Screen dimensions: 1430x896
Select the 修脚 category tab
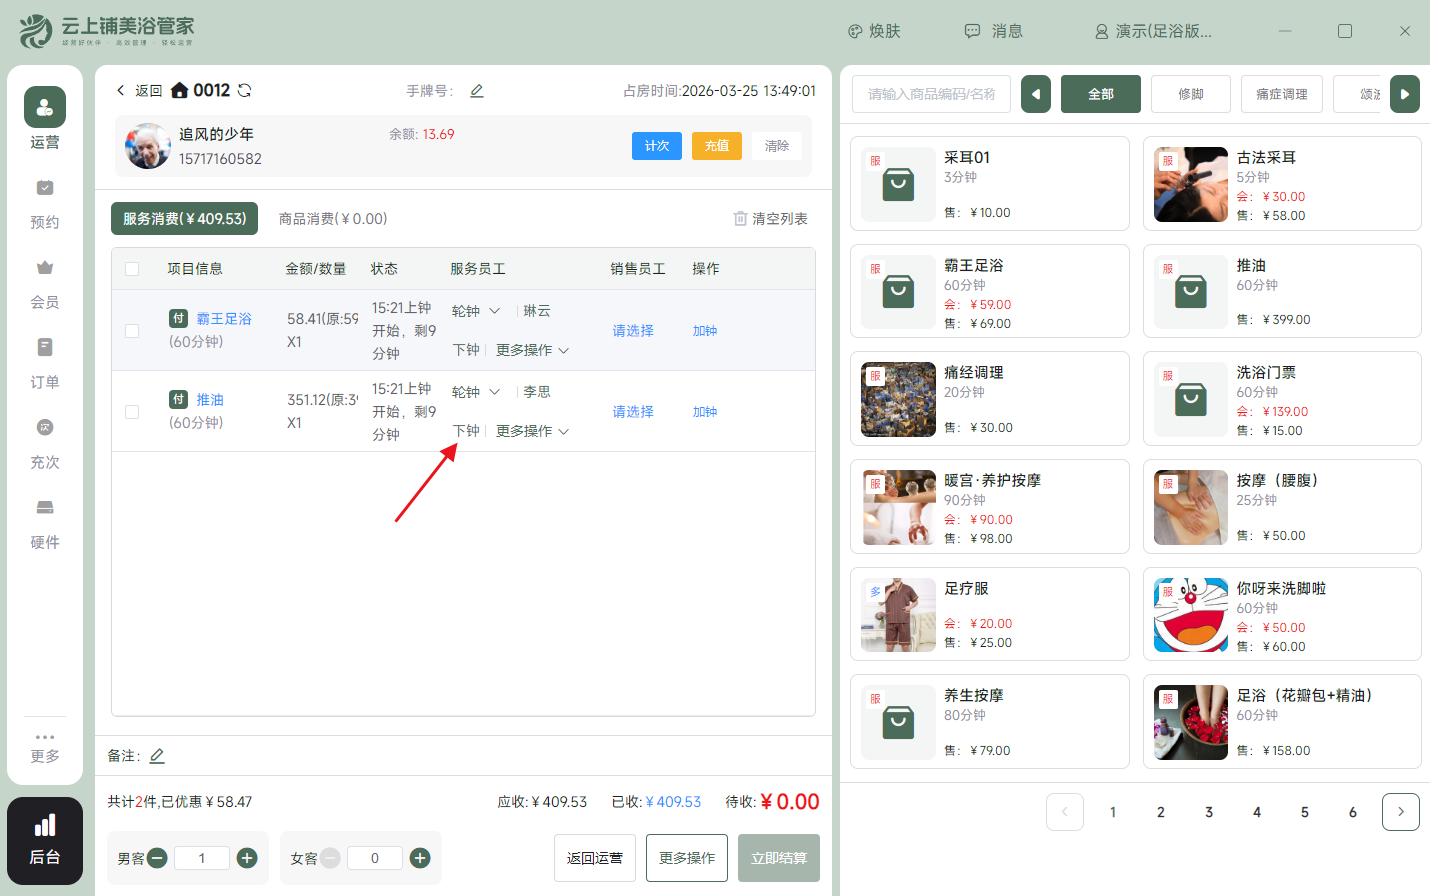point(1190,93)
